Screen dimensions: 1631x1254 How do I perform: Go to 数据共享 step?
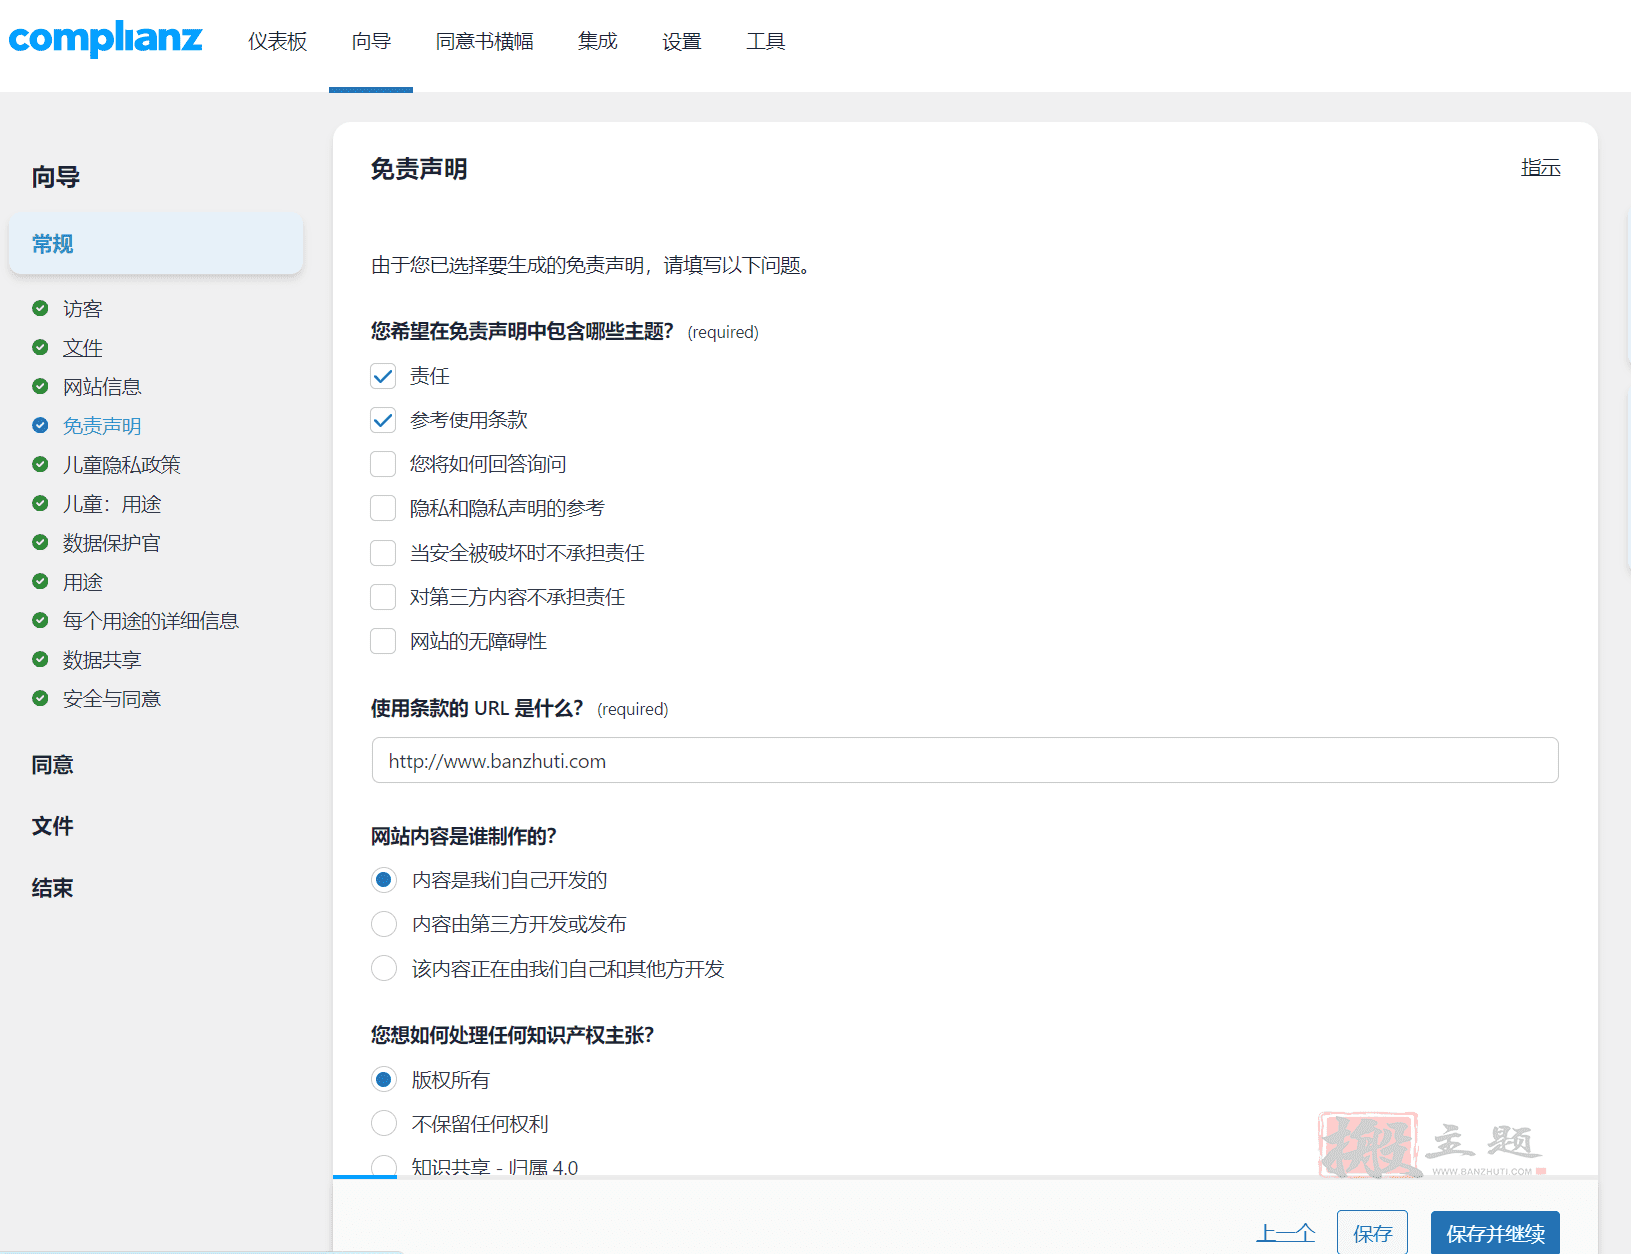(102, 660)
